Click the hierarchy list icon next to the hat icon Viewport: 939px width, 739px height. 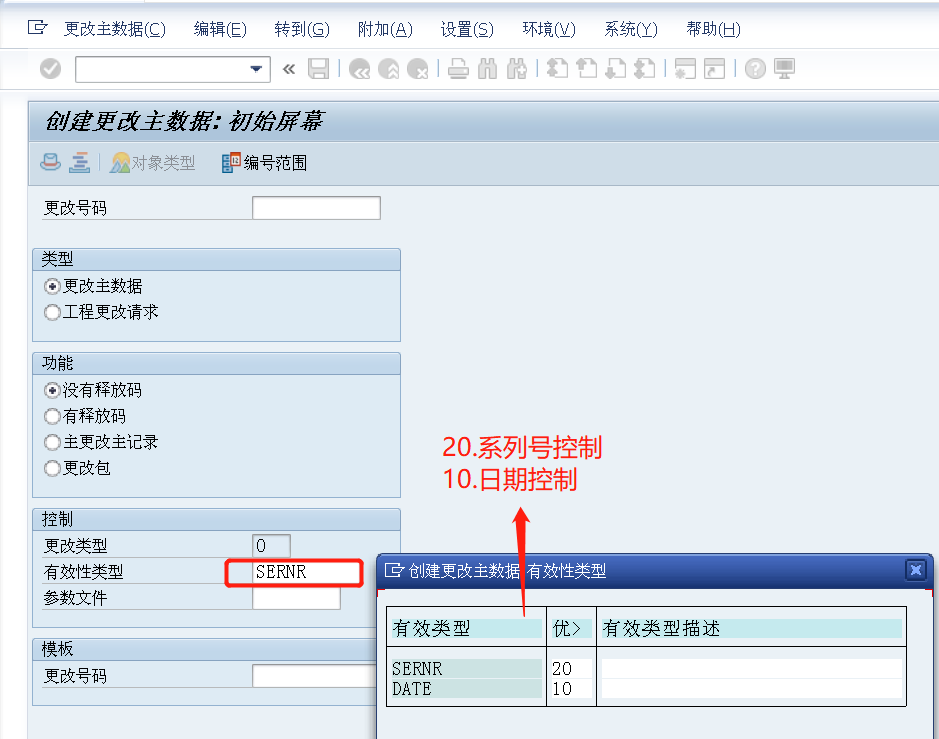tap(79, 162)
